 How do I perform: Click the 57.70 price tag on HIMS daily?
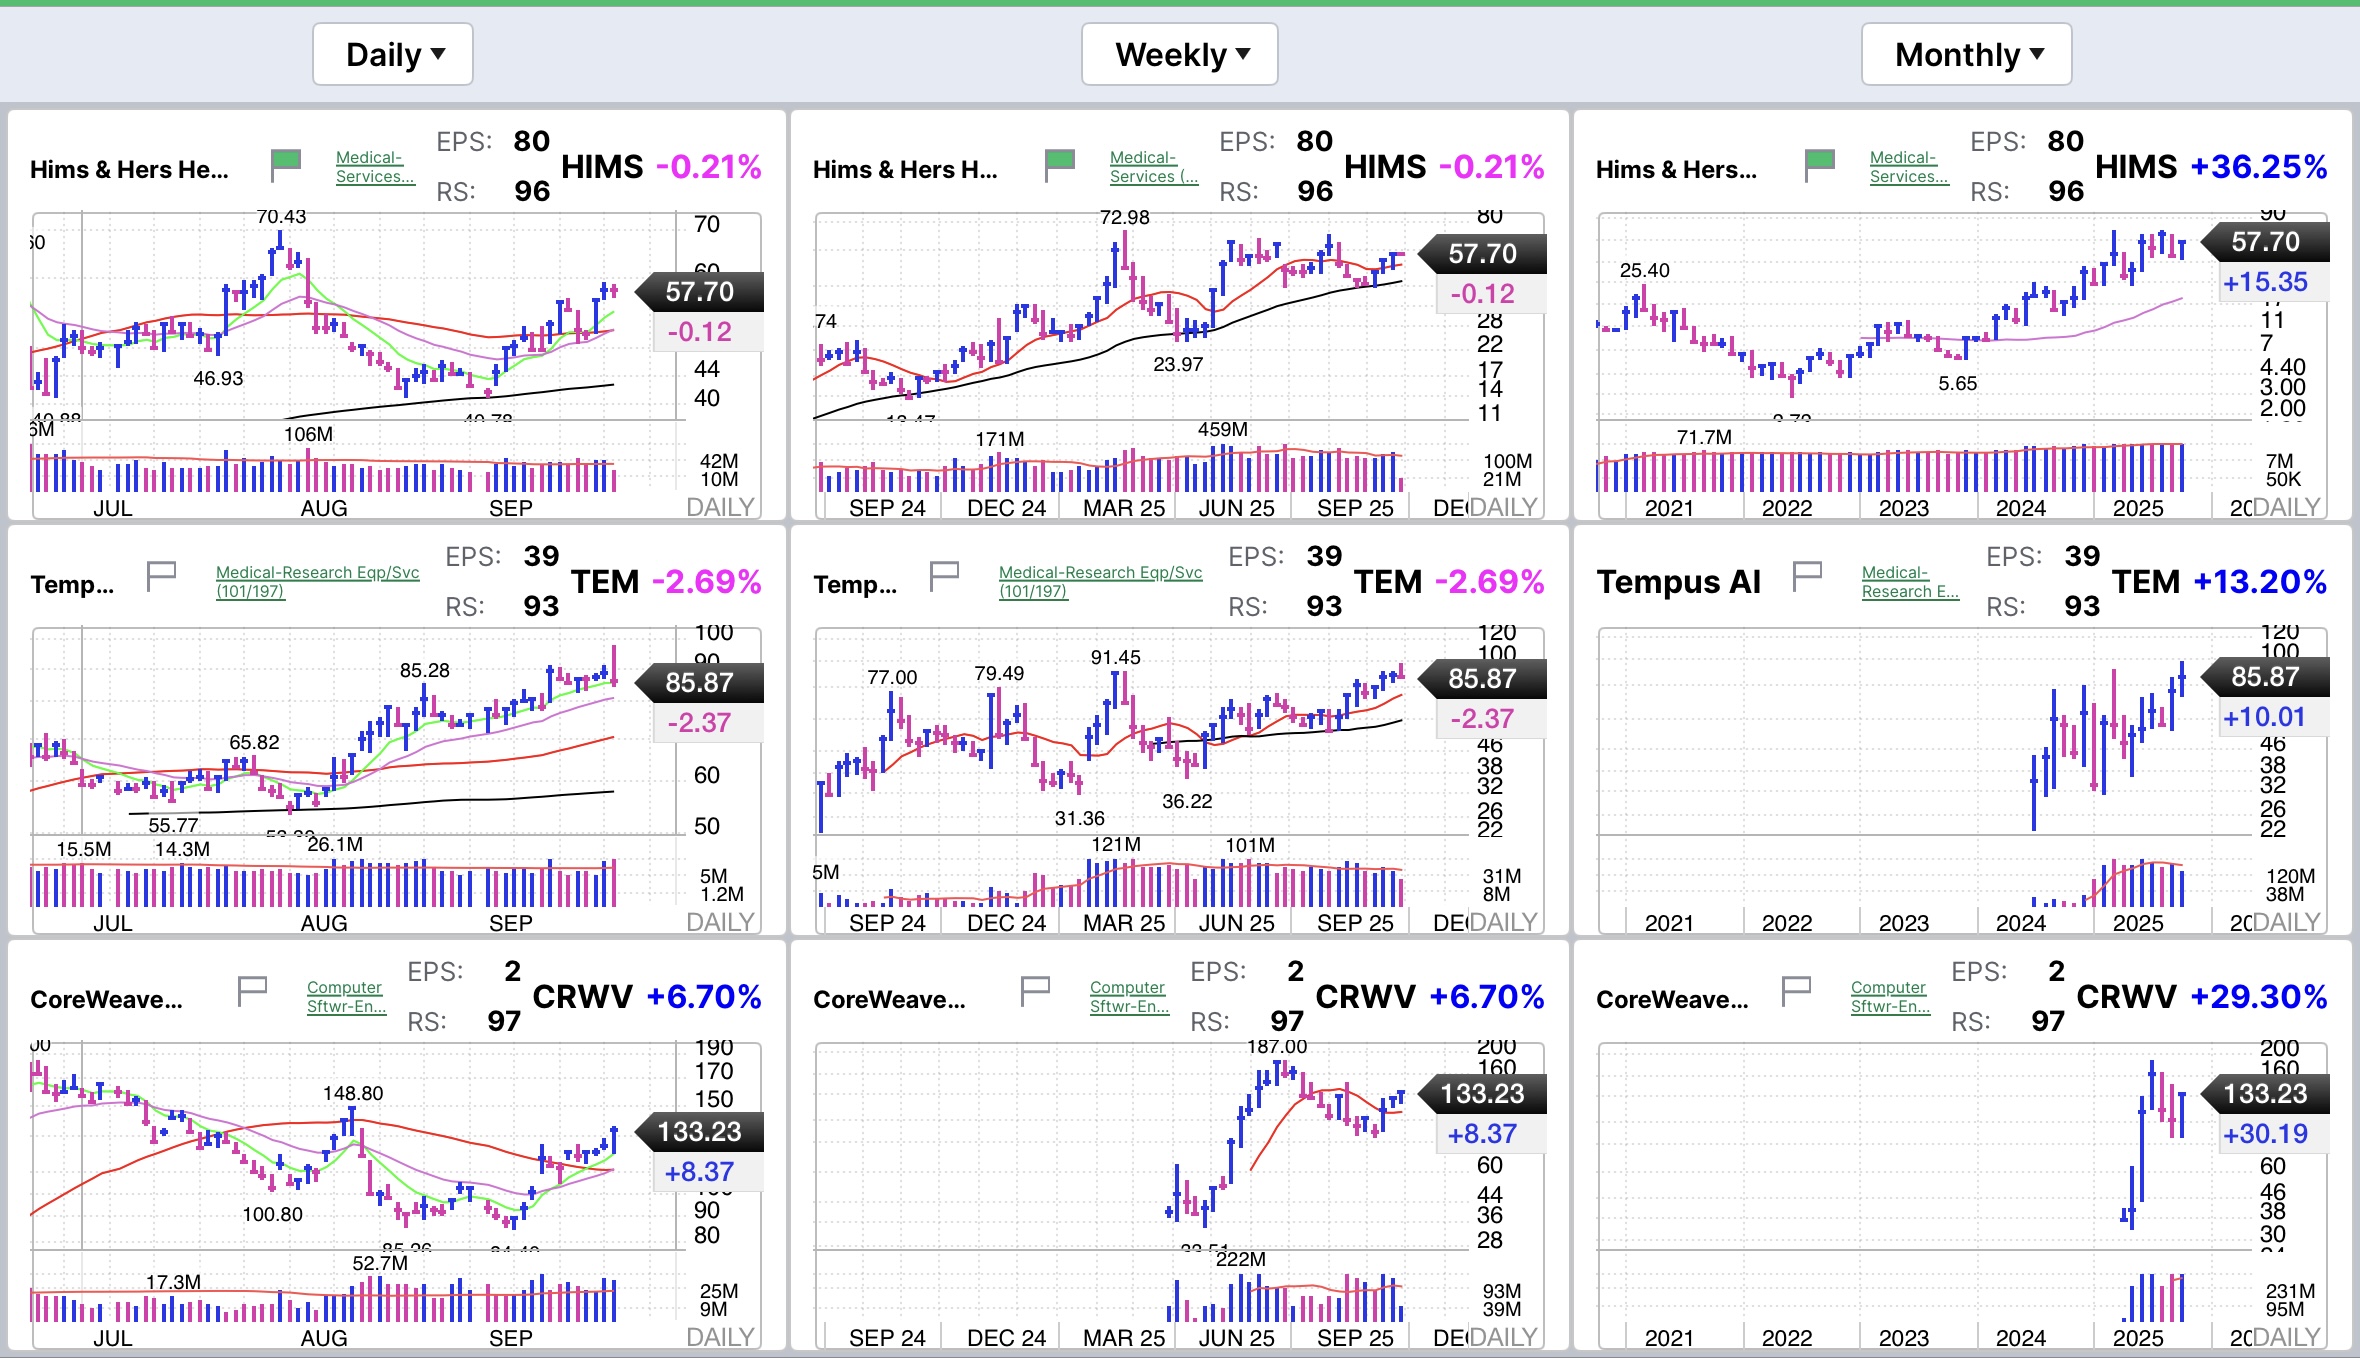click(699, 292)
